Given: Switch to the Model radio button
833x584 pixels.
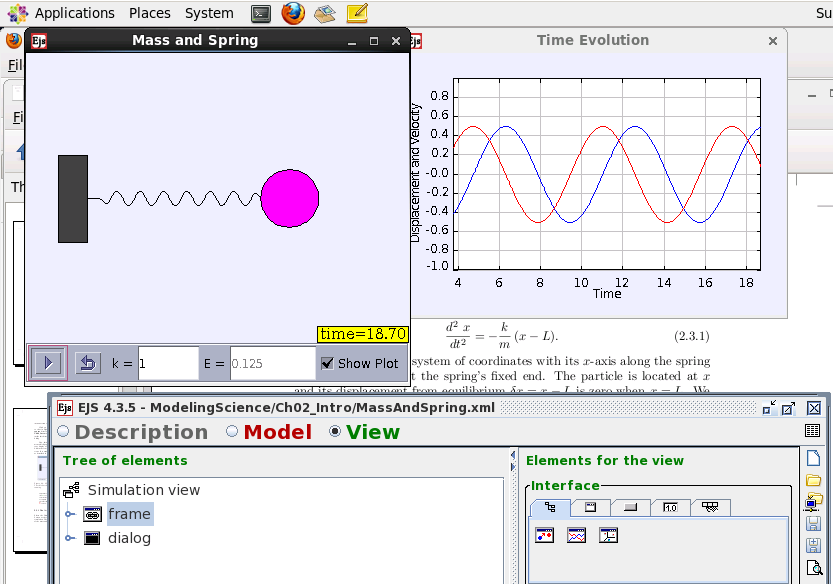Looking at the screenshot, I should point(231,431).
